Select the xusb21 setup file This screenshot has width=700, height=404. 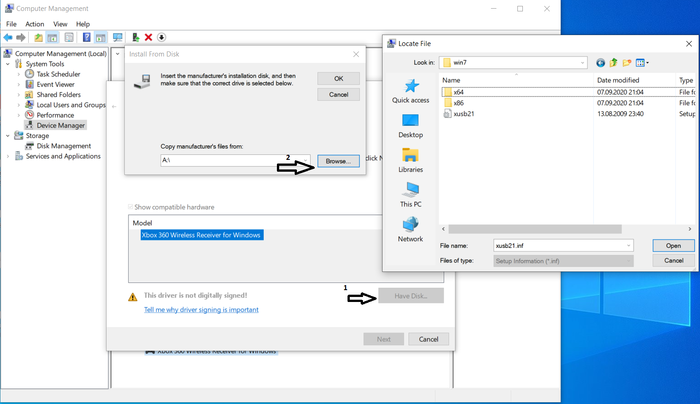click(459, 114)
